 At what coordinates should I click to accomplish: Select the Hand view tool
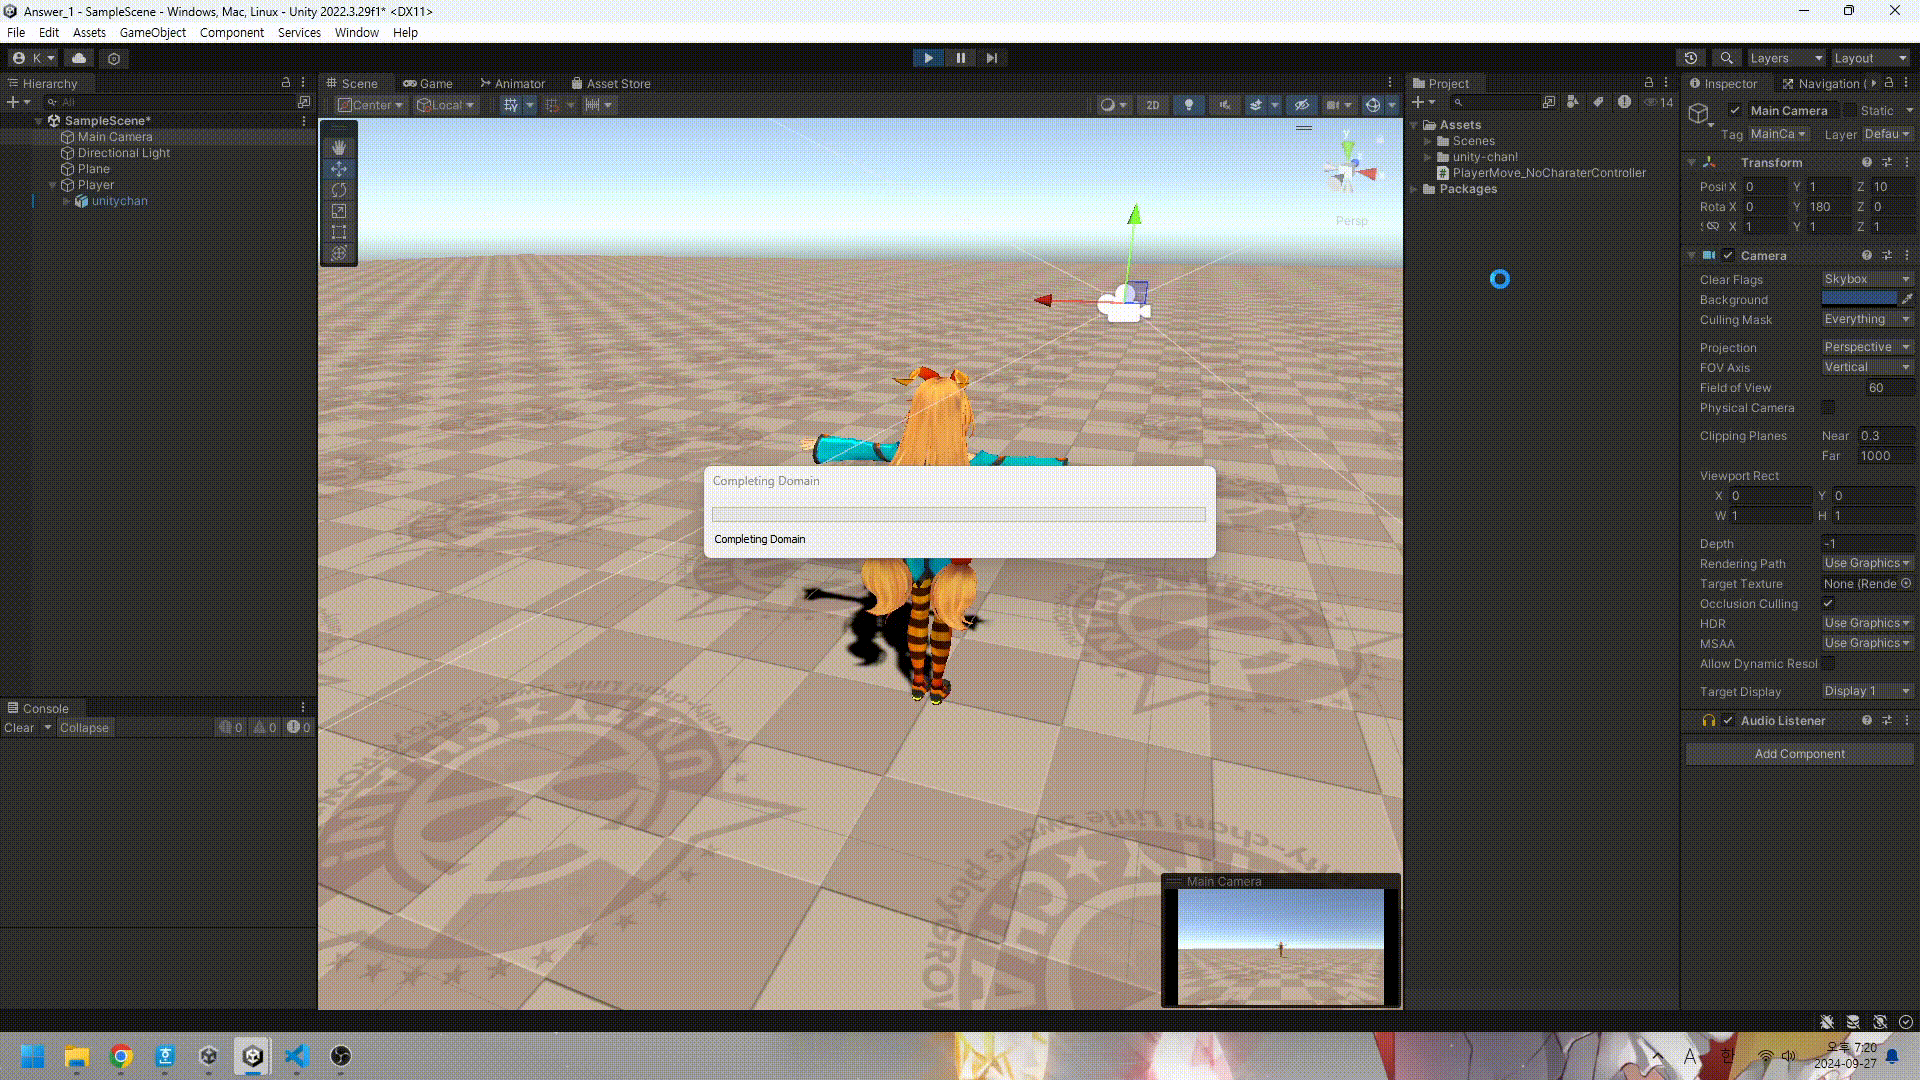tap(339, 147)
